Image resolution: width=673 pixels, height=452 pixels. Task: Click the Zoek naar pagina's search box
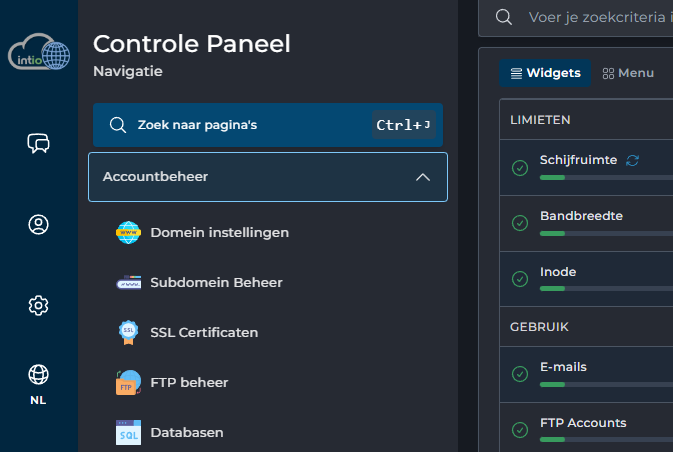pos(250,125)
